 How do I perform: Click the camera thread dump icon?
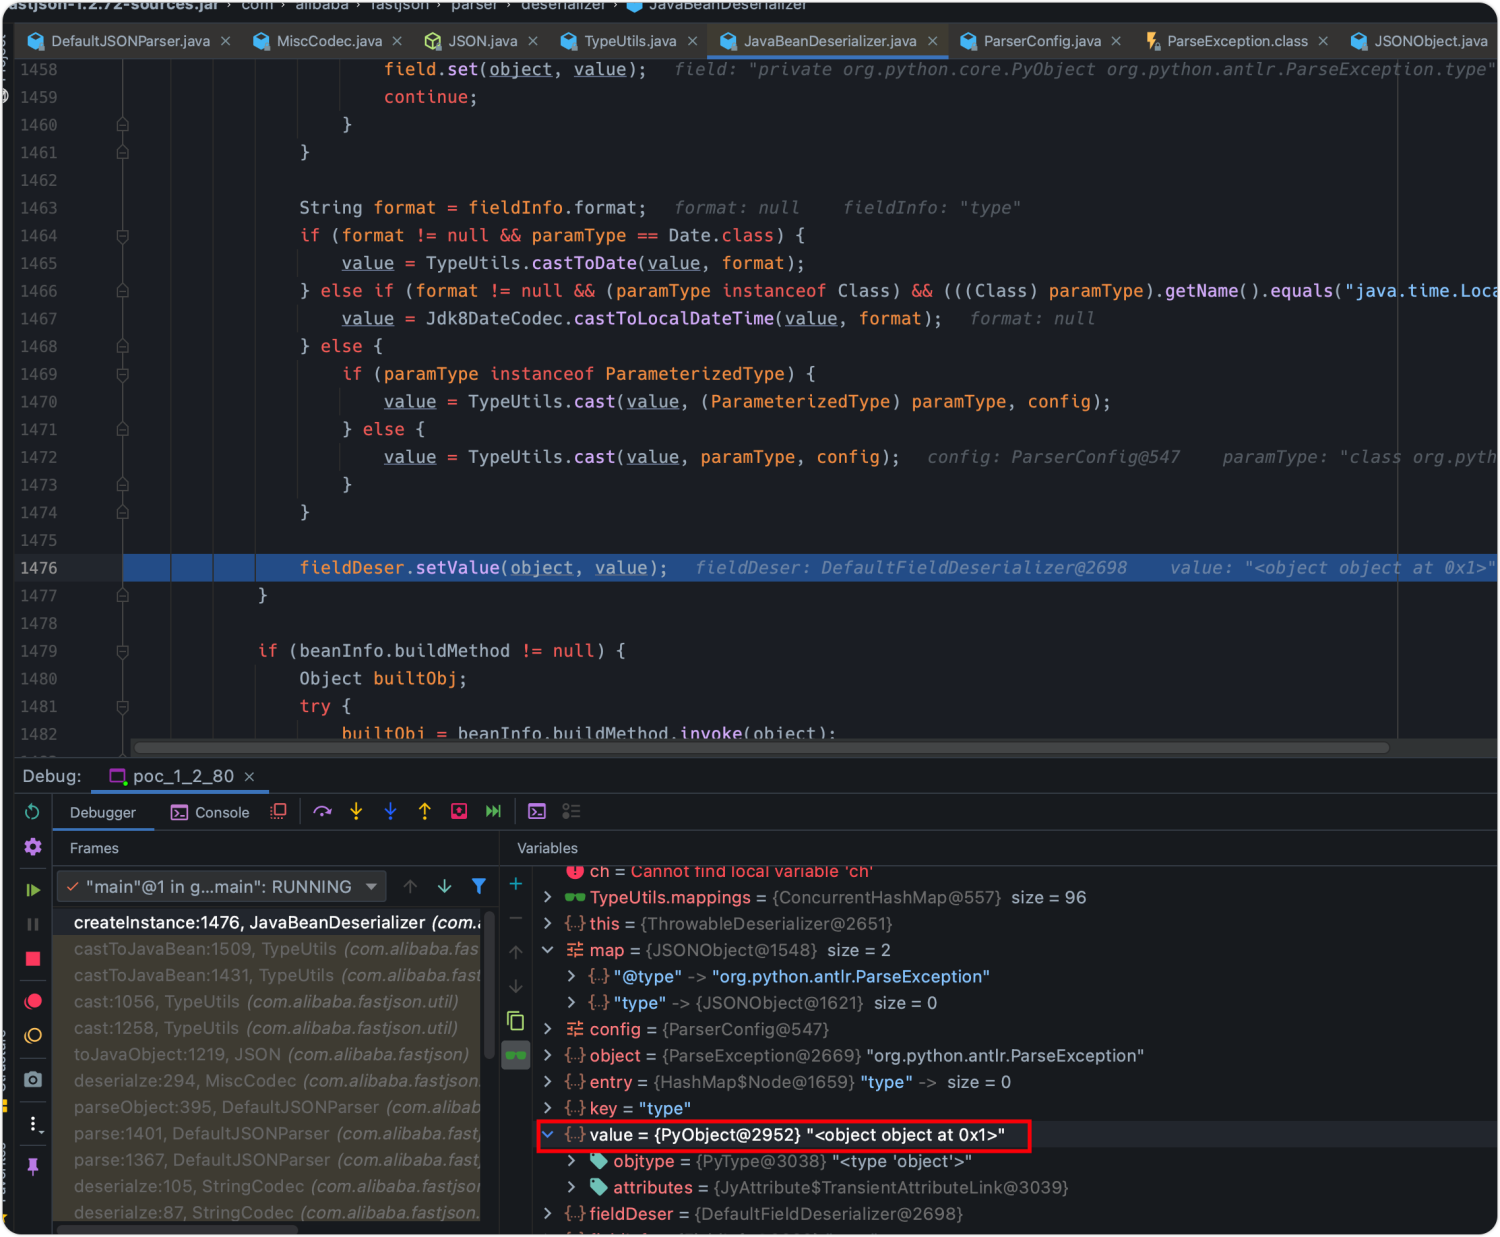[x=33, y=1079]
